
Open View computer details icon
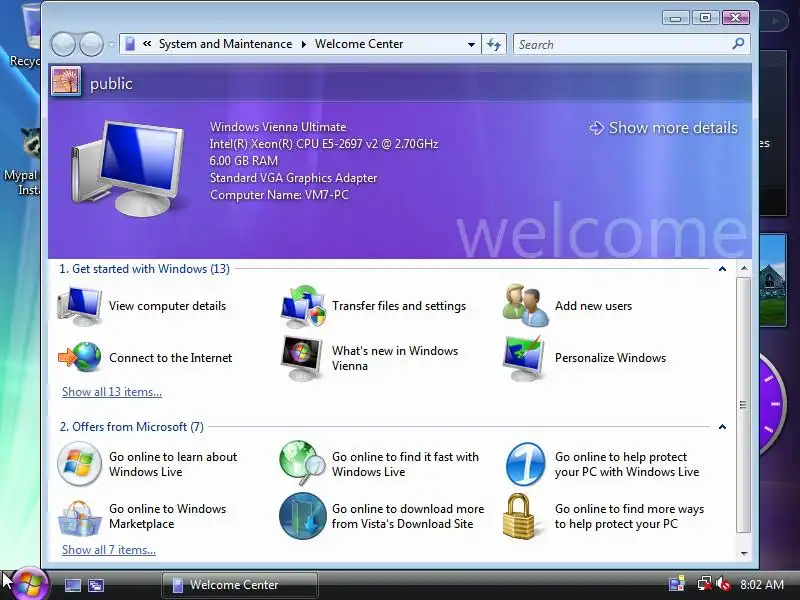80,306
